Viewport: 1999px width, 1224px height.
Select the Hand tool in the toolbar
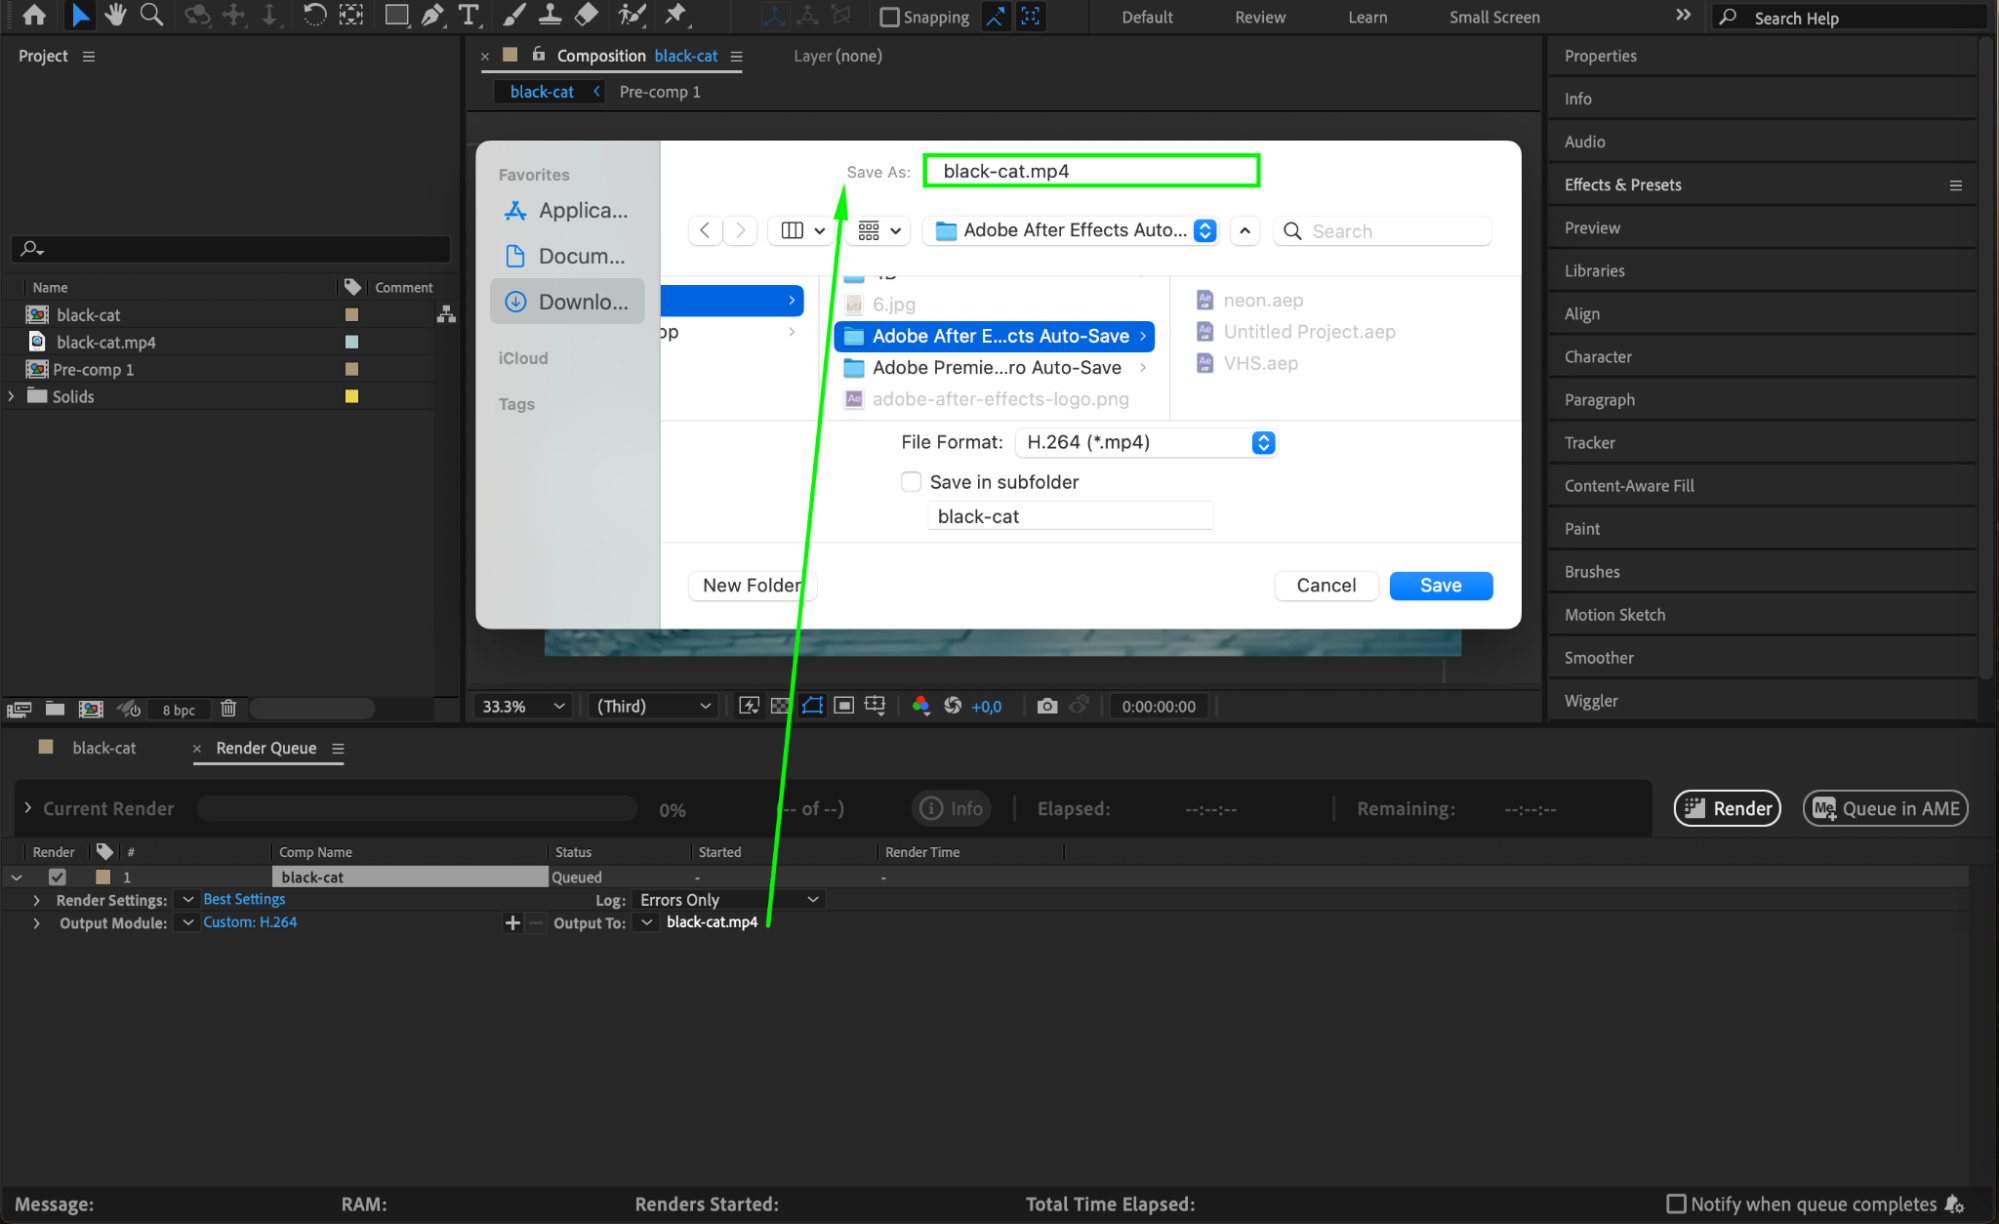pos(116,15)
